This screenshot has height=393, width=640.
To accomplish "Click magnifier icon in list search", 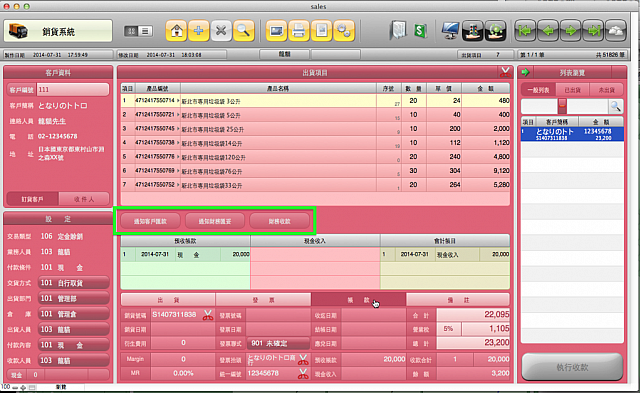I will (x=616, y=107).
